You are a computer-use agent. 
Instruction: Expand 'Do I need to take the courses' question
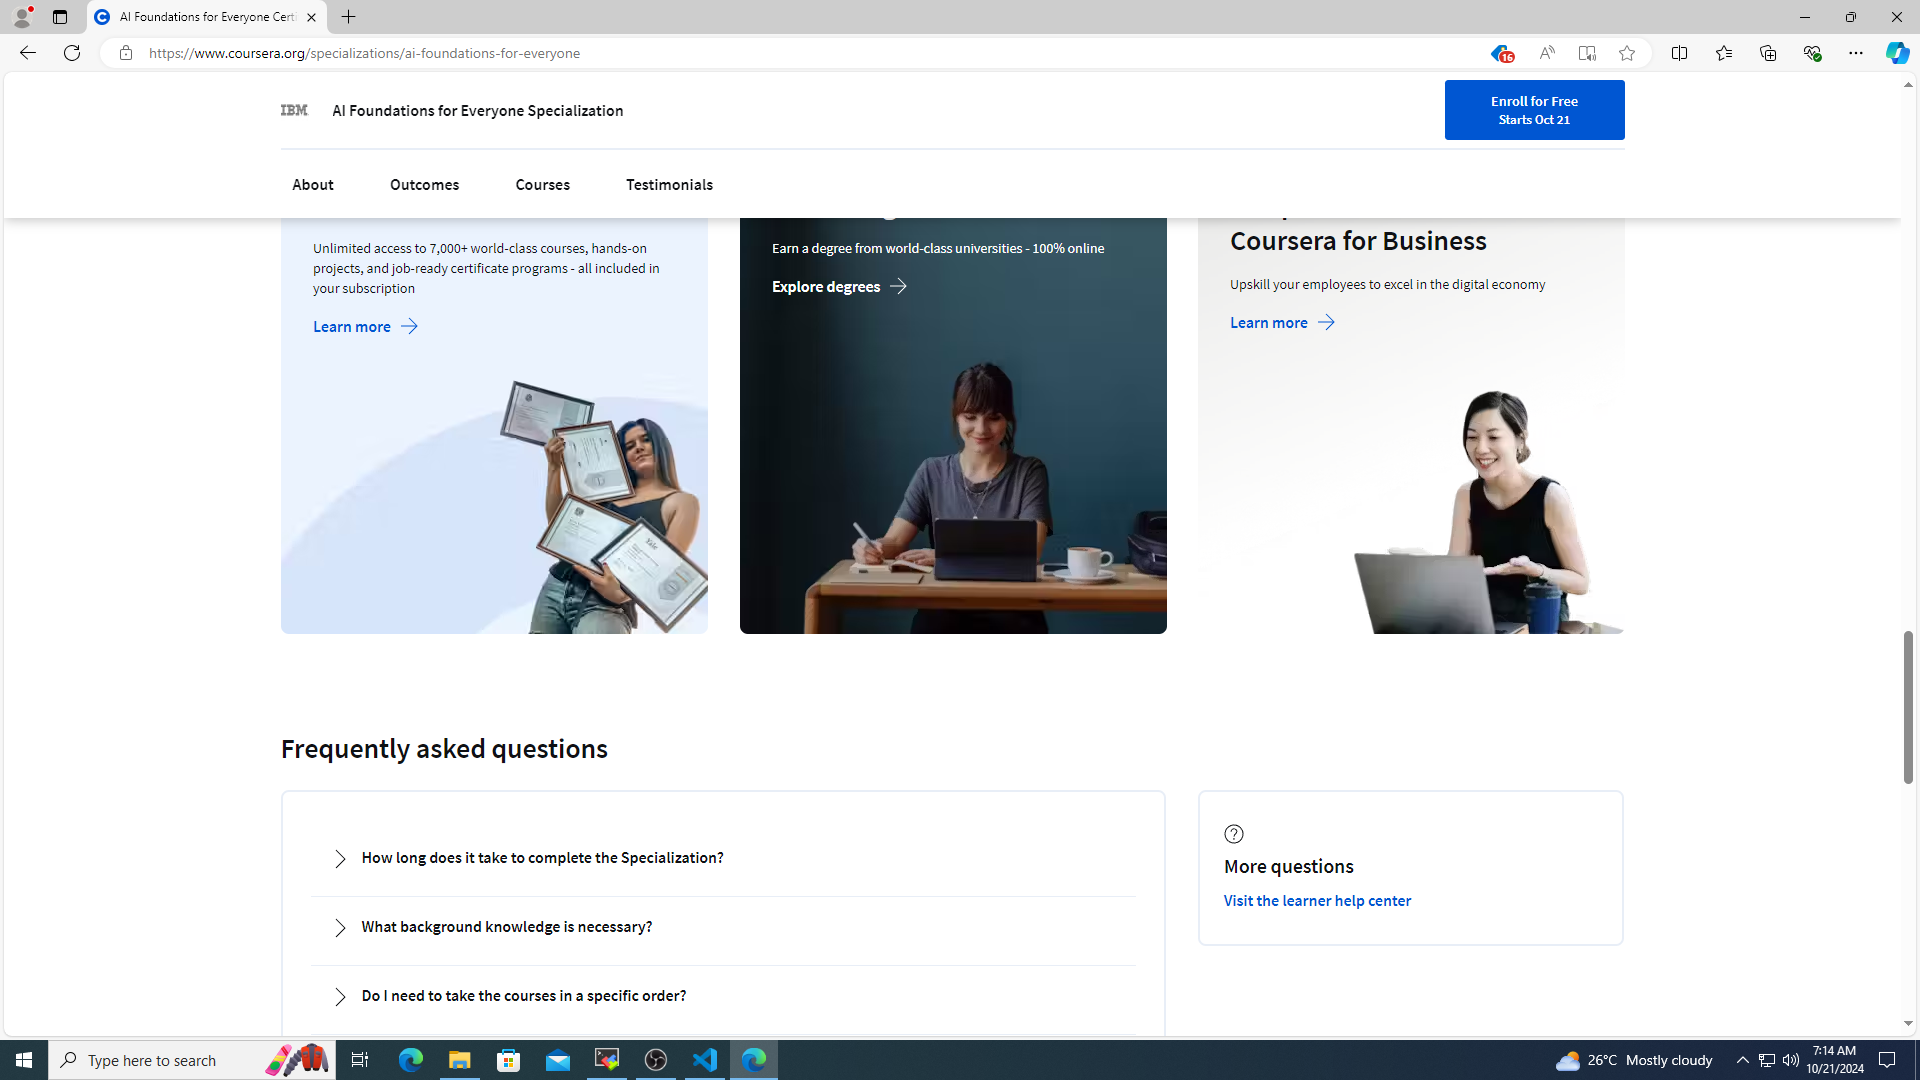pos(723,996)
